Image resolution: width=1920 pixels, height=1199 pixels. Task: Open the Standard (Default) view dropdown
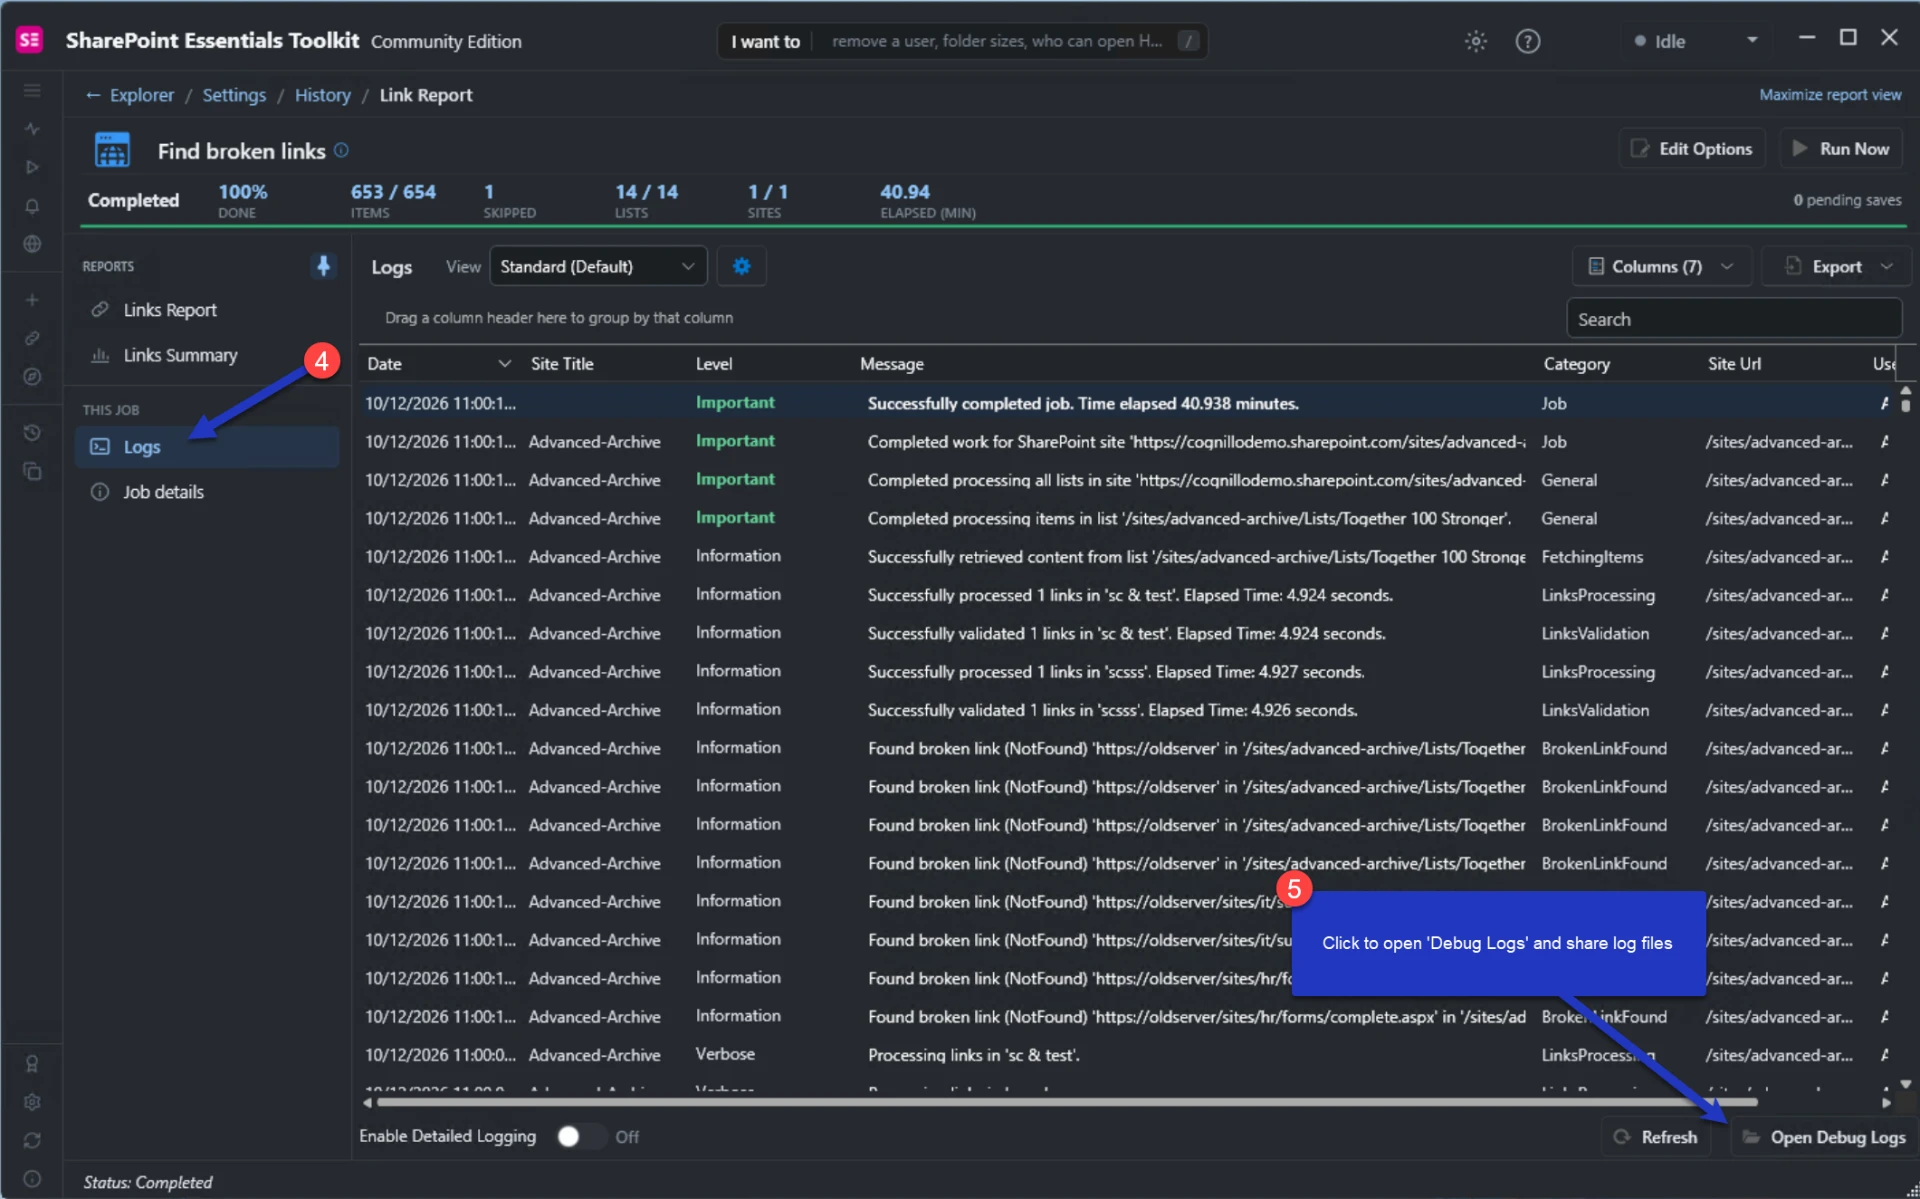pos(598,266)
